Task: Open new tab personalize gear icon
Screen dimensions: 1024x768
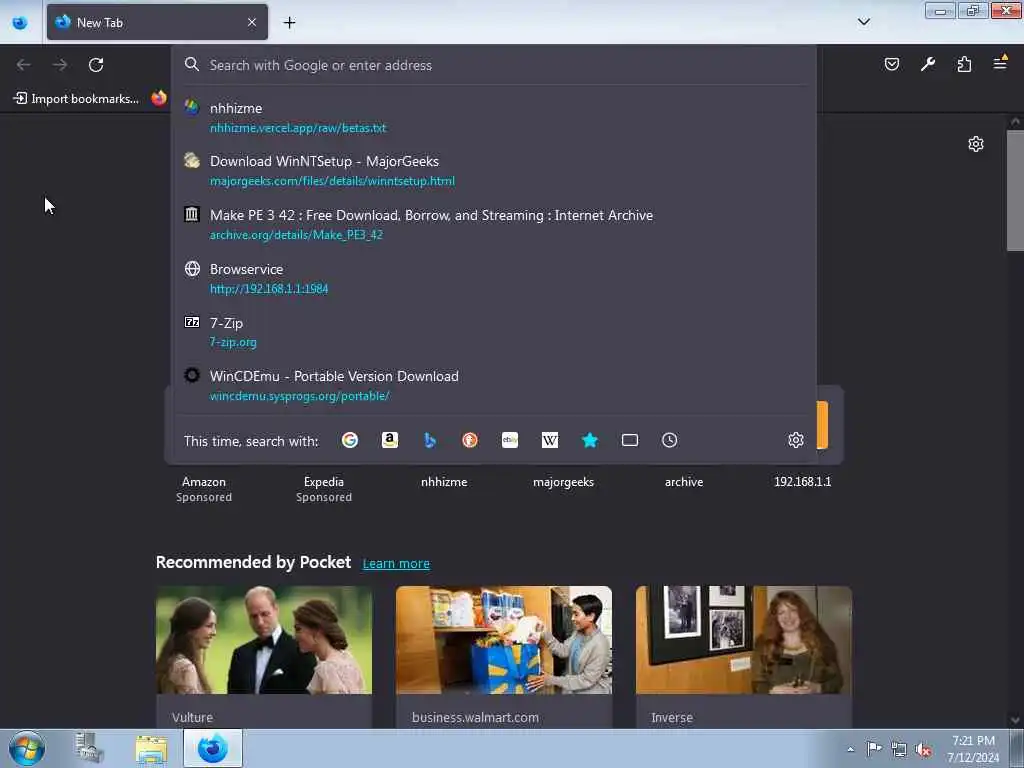Action: tap(976, 144)
